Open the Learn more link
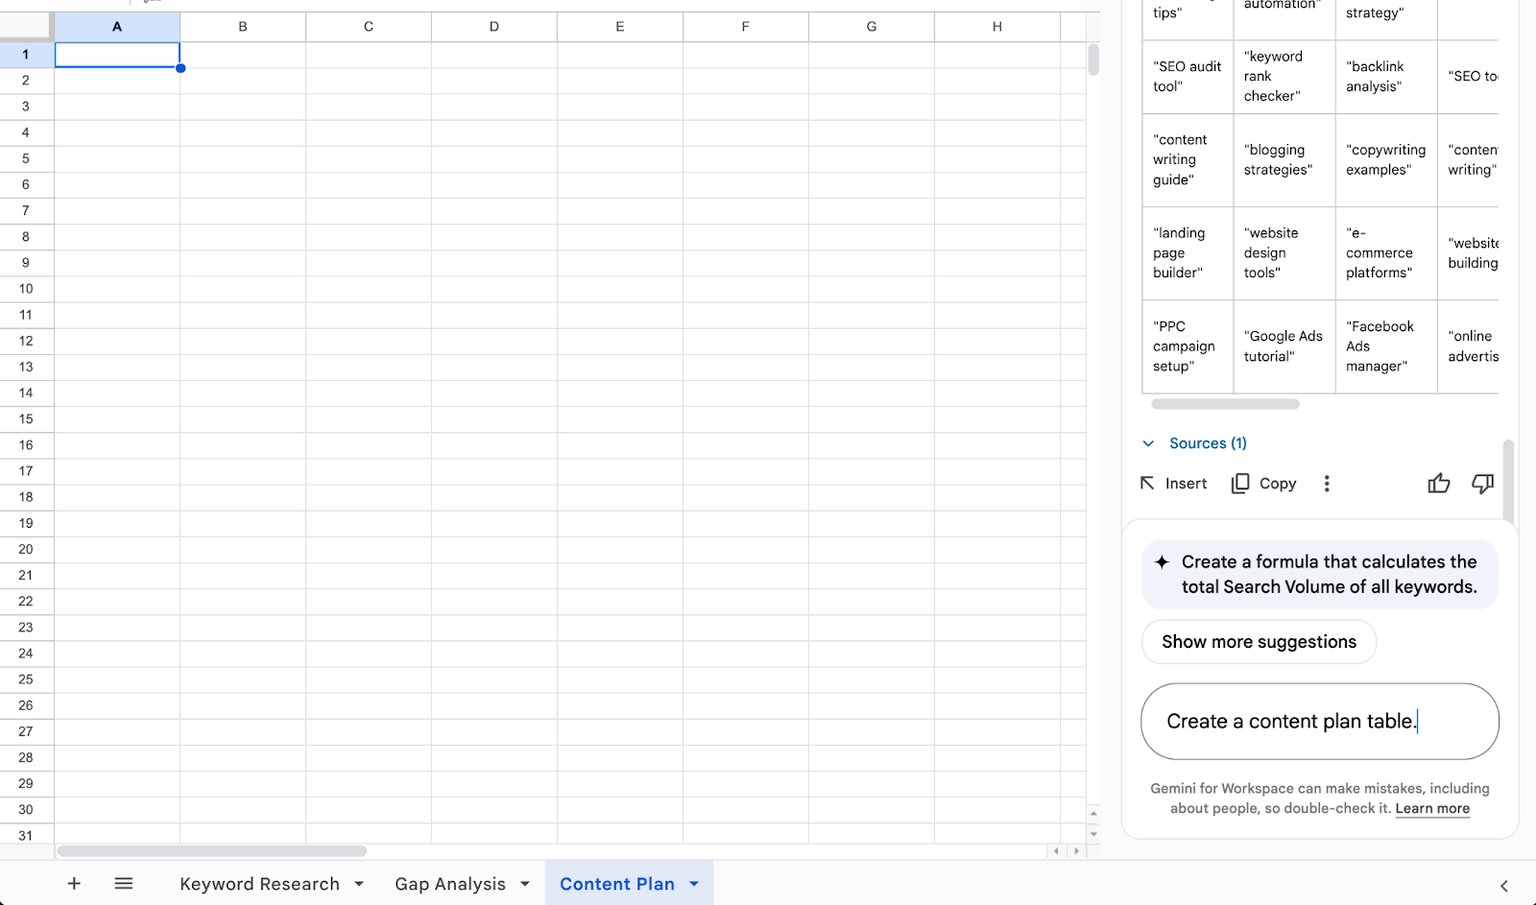 click(1432, 809)
